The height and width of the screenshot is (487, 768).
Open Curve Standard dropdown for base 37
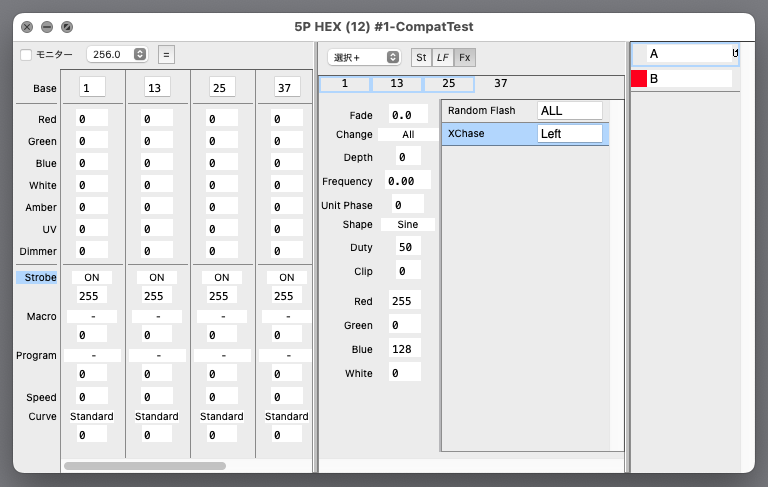[286, 416]
